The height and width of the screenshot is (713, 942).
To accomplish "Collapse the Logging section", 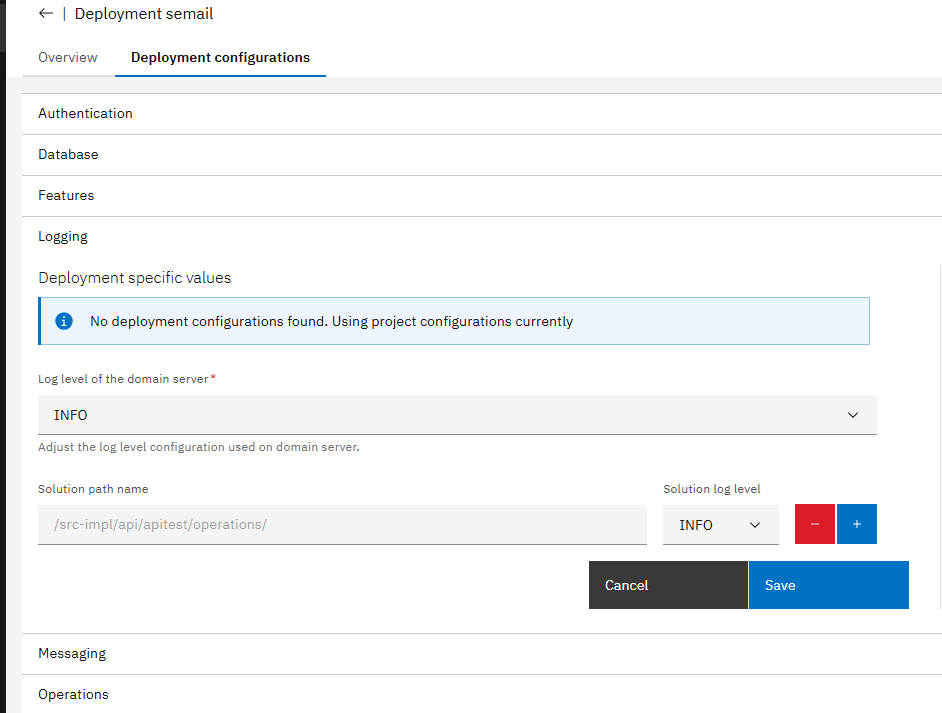I will pyautogui.click(x=63, y=237).
